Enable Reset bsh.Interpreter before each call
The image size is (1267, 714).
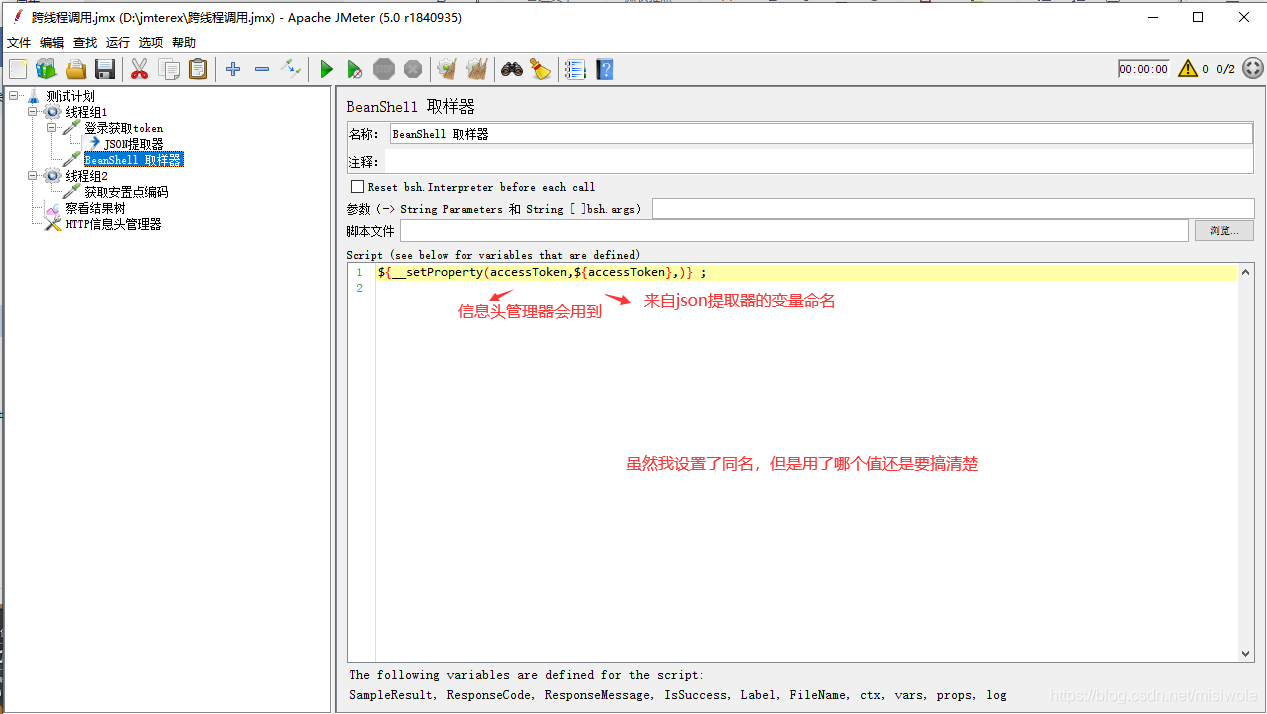coord(357,187)
